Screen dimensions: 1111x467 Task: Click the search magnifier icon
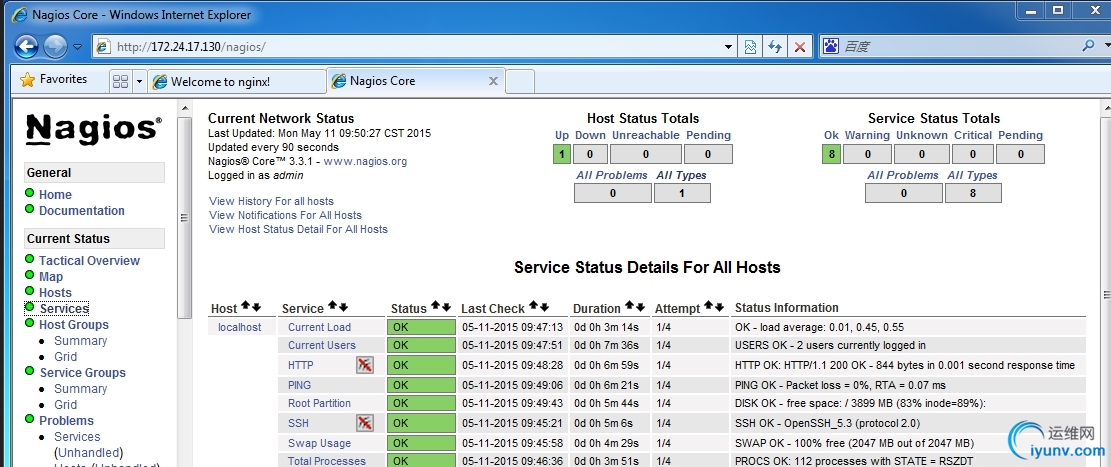[1089, 46]
